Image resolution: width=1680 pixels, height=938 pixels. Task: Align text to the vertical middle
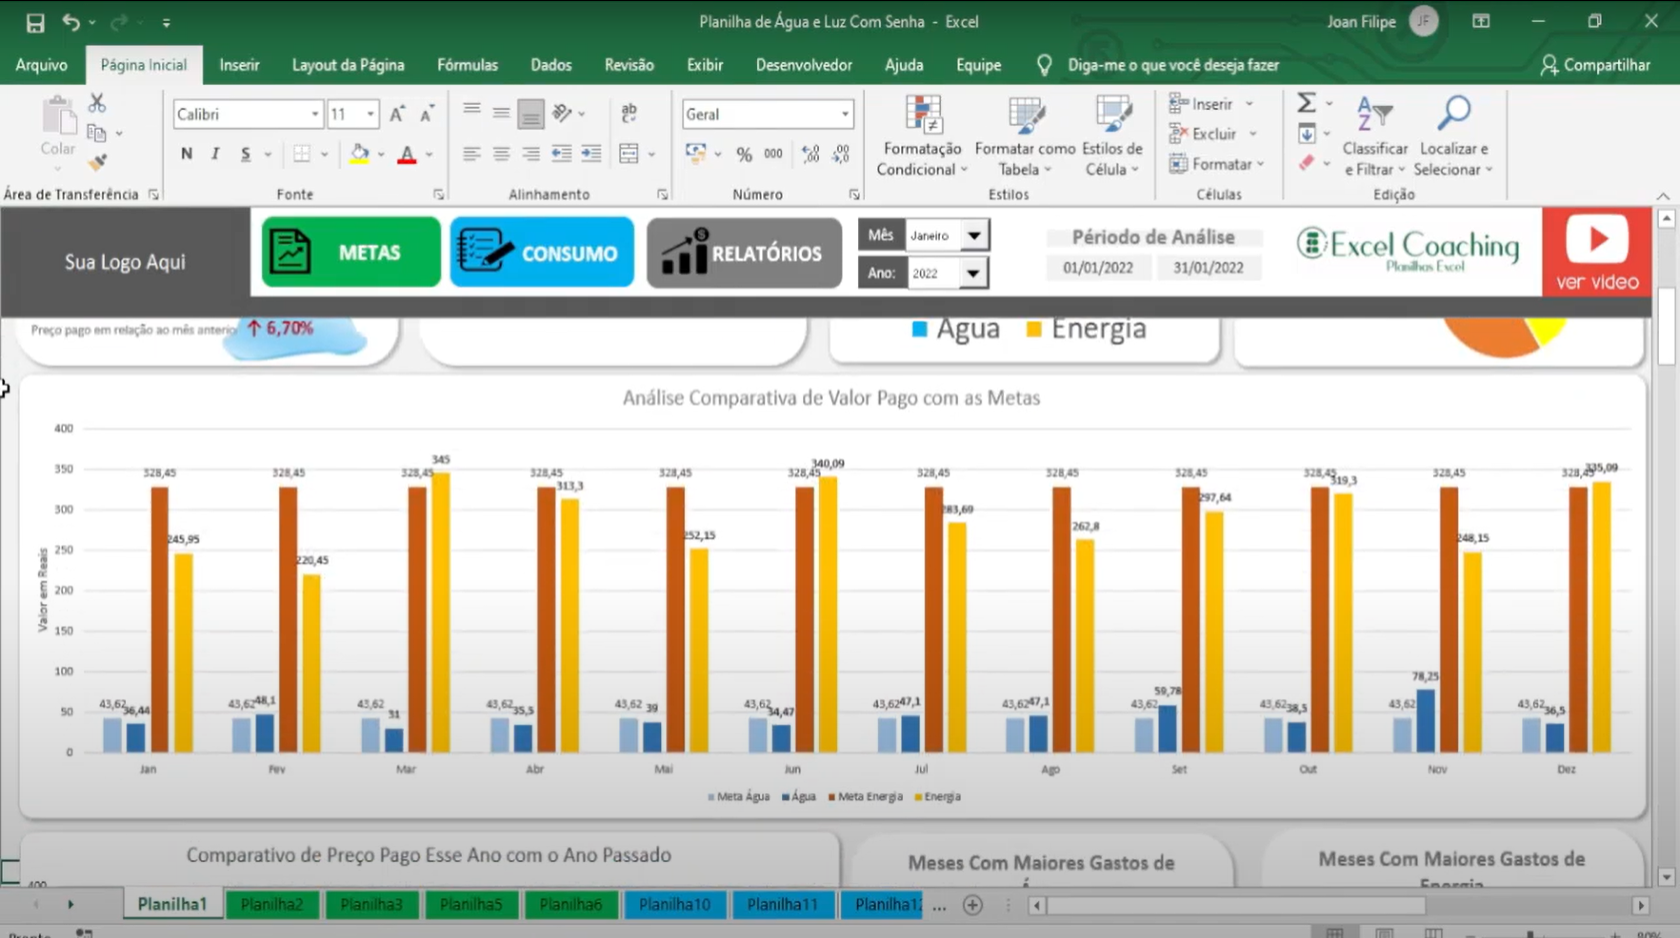coord(501,112)
